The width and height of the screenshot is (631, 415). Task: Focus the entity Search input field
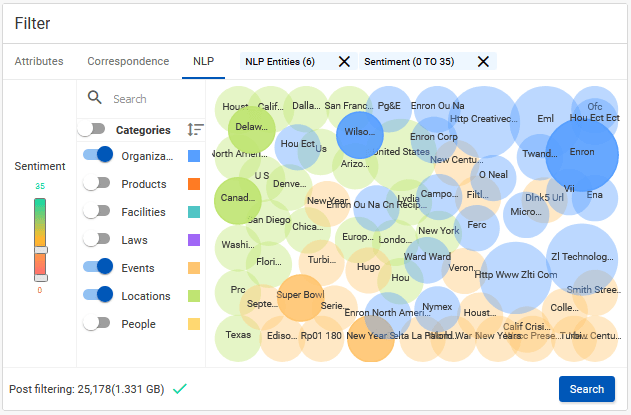click(157, 99)
